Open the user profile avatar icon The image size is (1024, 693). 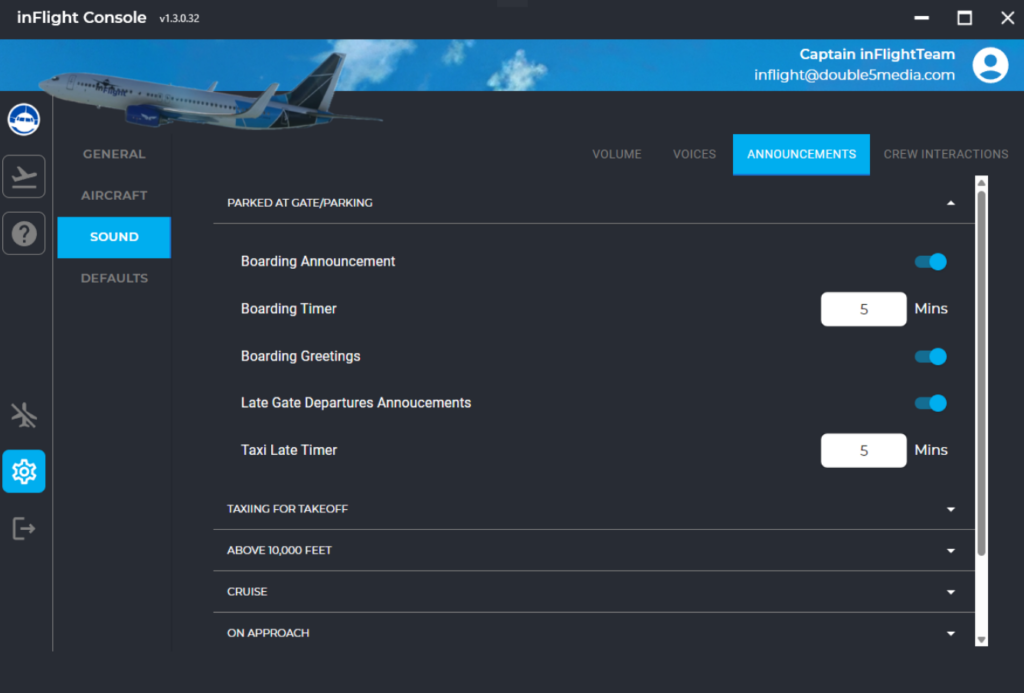pyautogui.click(x=990, y=65)
